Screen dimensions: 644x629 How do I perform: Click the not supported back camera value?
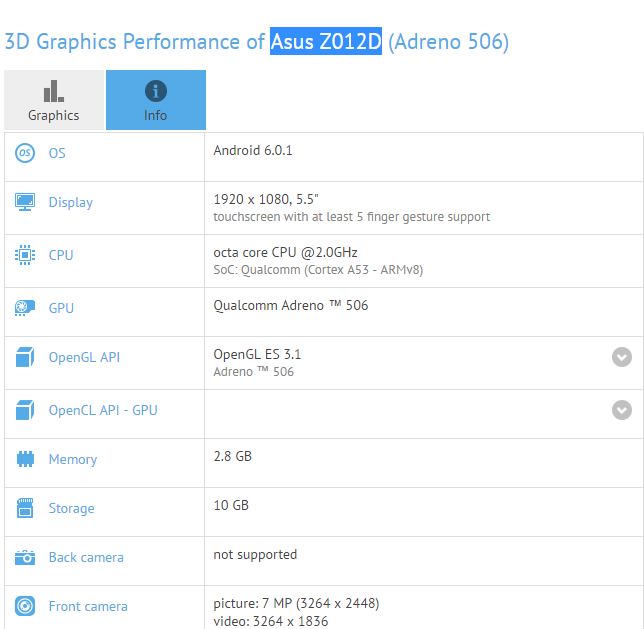coord(255,554)
